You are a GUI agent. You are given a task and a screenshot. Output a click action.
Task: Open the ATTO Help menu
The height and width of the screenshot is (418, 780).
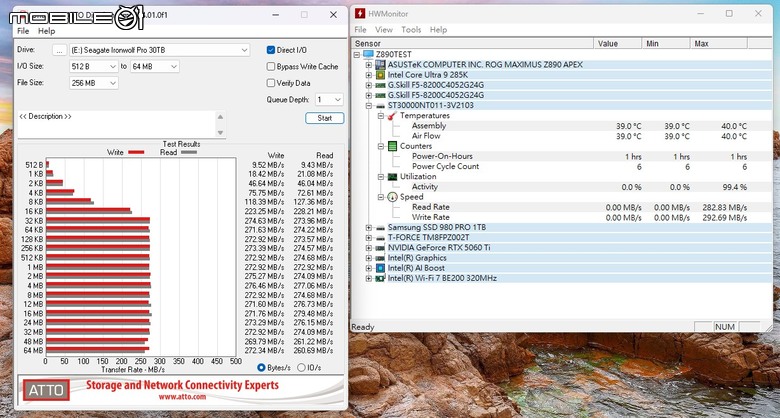coord(46,31)
